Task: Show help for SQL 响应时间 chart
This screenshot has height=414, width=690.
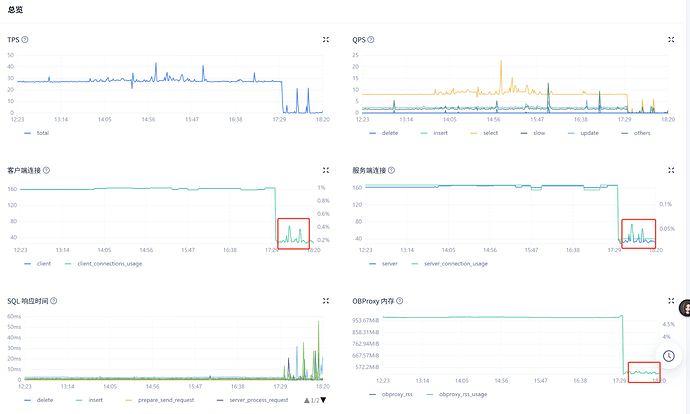Action: 54,301
